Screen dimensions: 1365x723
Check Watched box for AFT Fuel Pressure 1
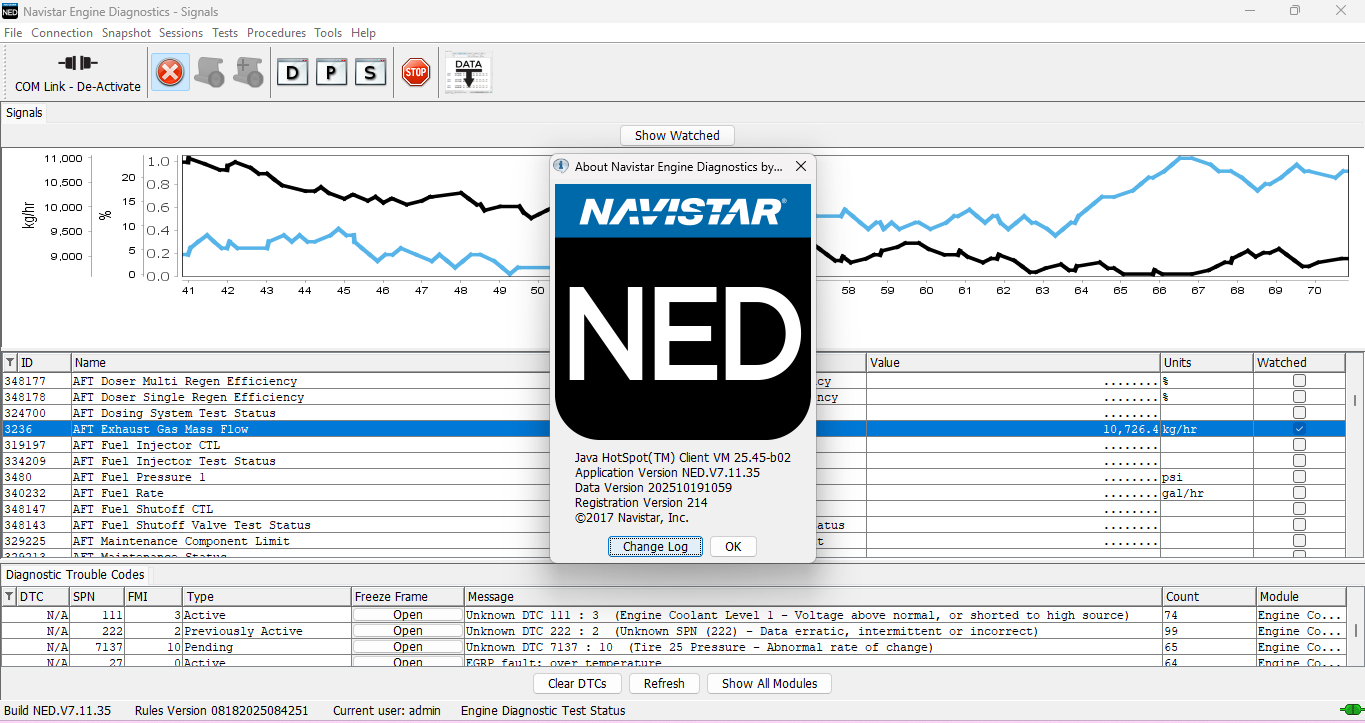tap(1299, 477)
